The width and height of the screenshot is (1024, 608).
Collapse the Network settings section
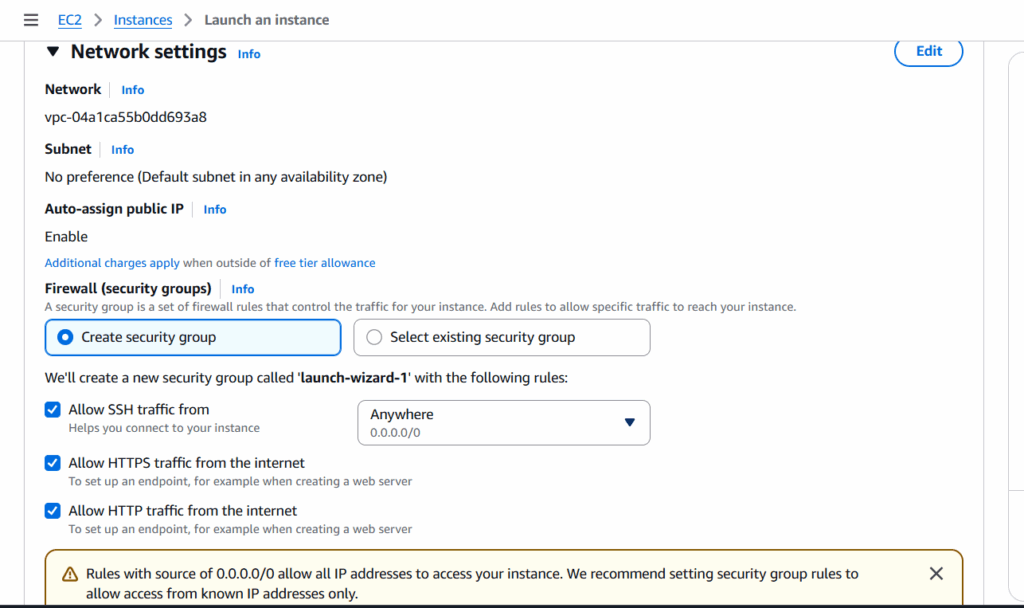pyautogui.click(x=53, y=52)
